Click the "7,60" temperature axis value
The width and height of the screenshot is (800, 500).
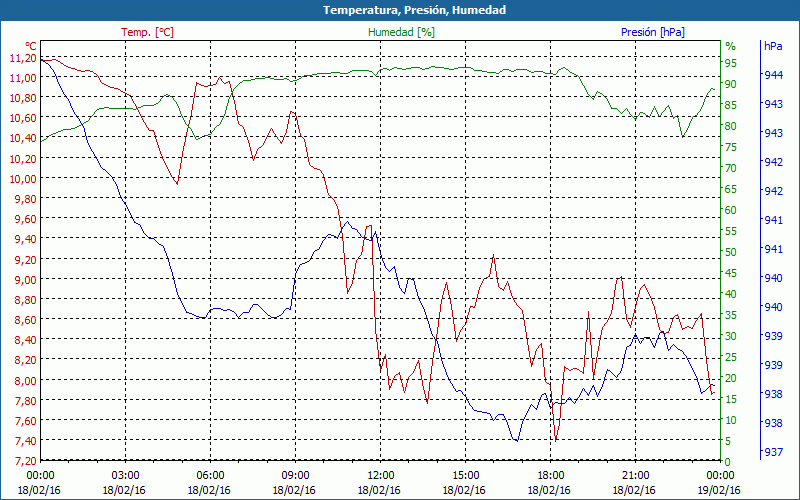pyautogui.click(x=26, y=421)
